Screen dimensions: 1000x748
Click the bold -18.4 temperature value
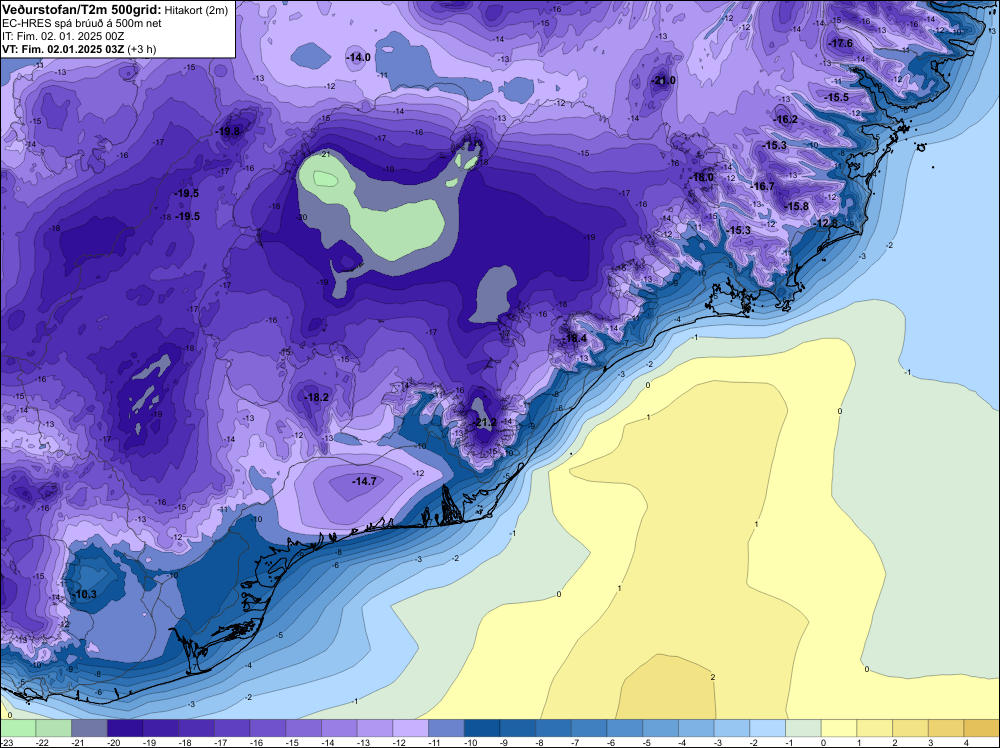(575, 338)
